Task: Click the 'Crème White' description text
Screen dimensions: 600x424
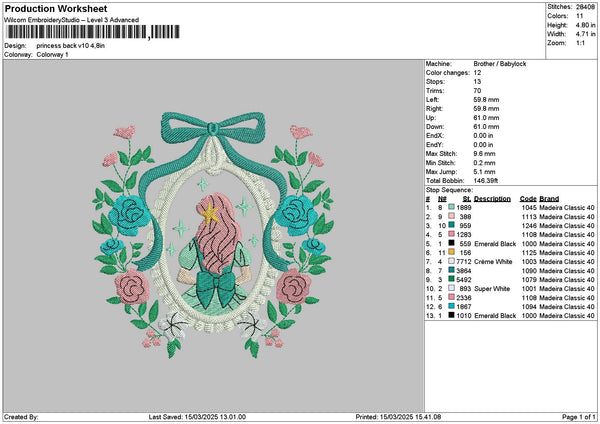Action: click(x=493, y=262)
